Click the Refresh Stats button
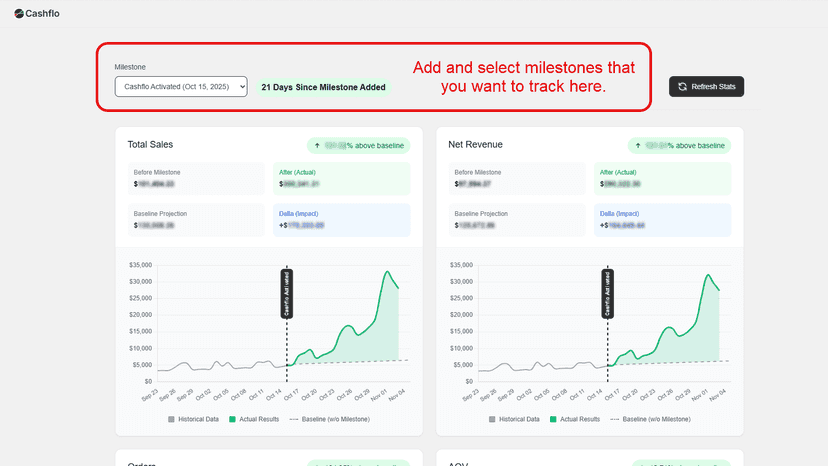Viewport: 828px width, 466px height. 706,87
